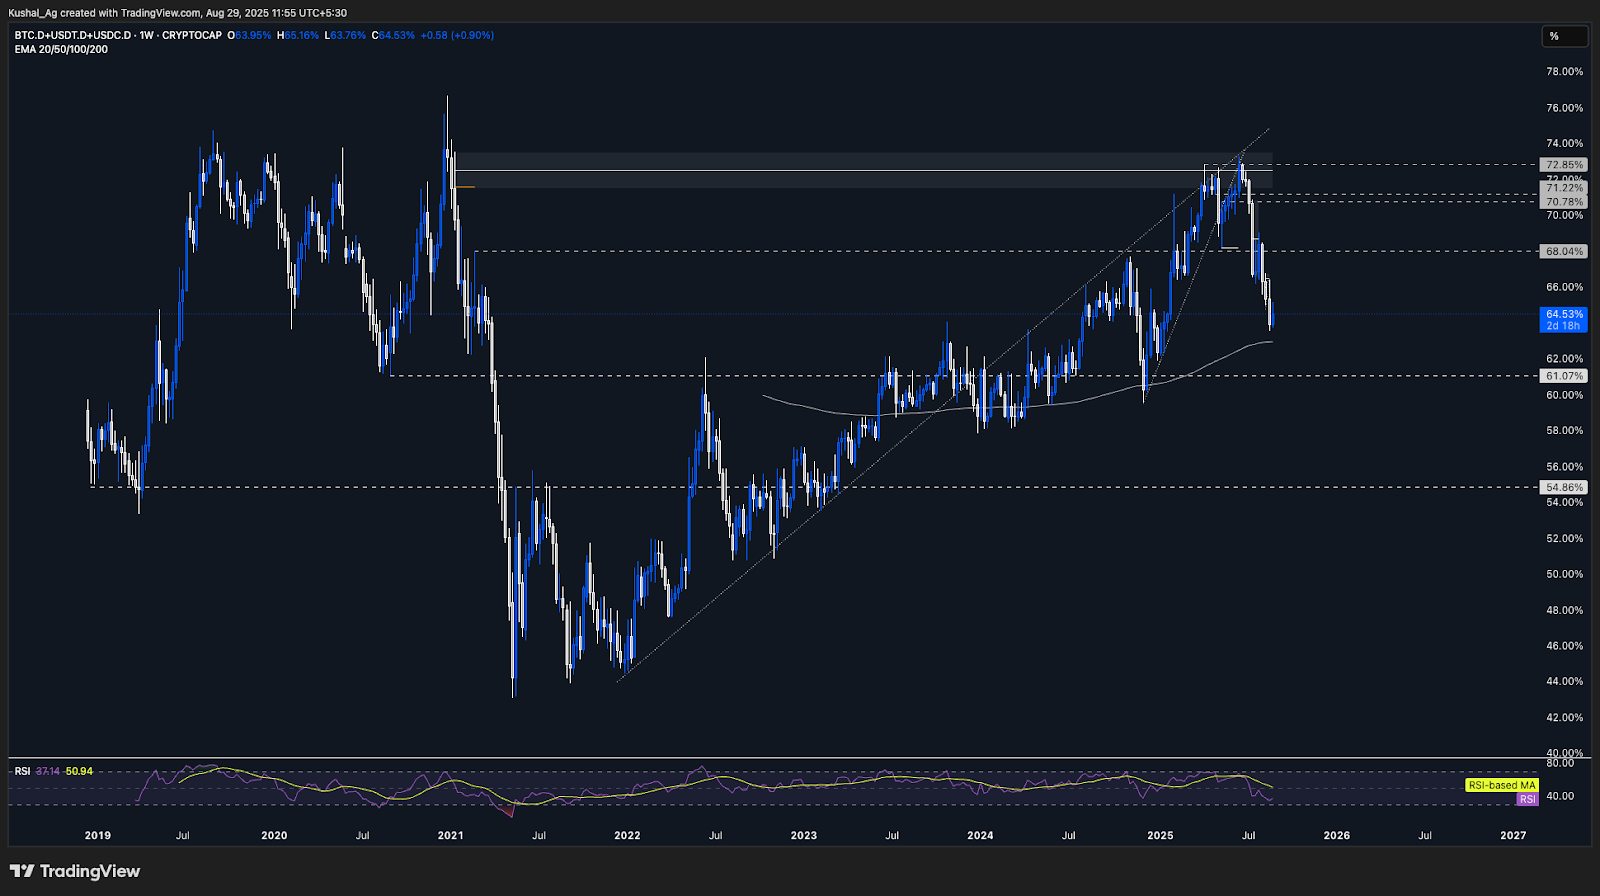Image resolution: width=1600 pixels, height=896 pixels.
Task: Click the 2024 label on the time axis
Action: click(x=980, y=836)
